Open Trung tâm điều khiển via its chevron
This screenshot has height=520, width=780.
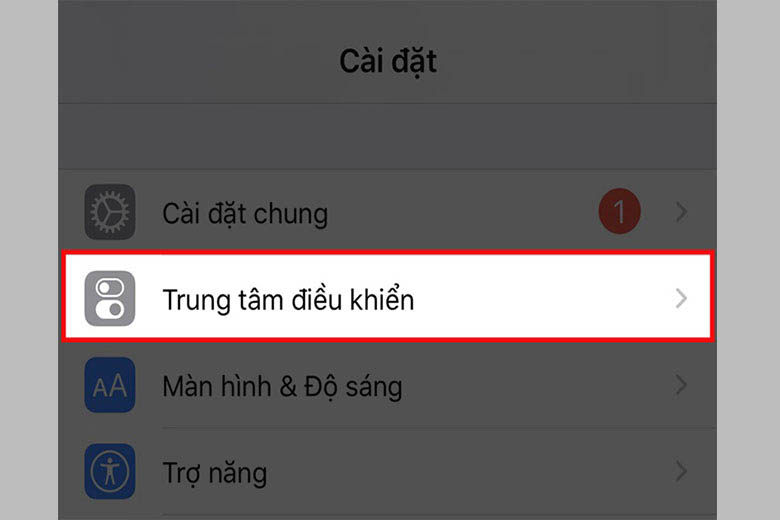(x=682, y=299)
